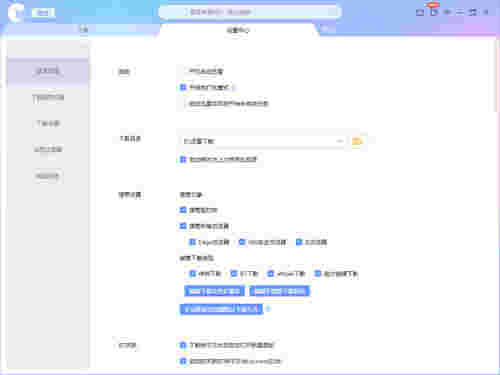Viewport: 500px width, 375px height.
Task: Toggle the first unchecked option in the startup section
Action: (183, 71)
